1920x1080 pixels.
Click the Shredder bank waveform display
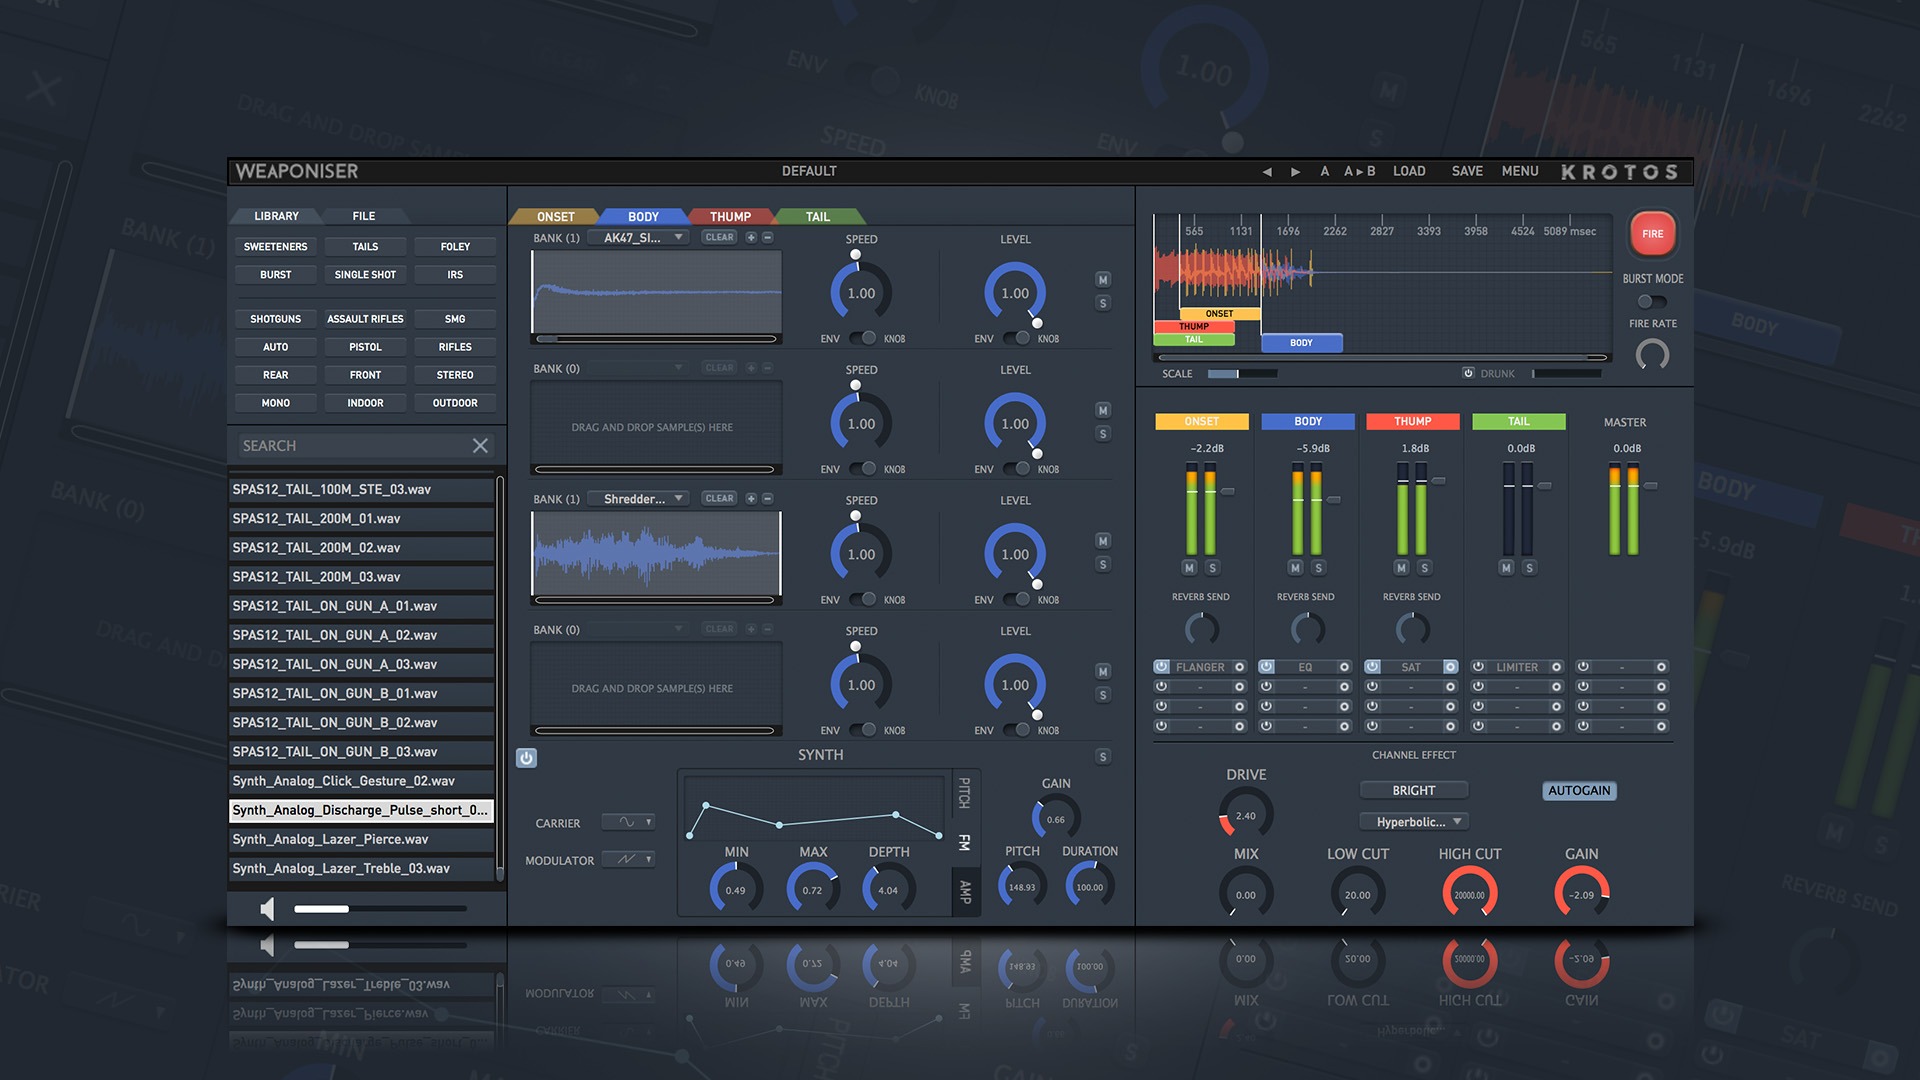(x=656, y=553)
